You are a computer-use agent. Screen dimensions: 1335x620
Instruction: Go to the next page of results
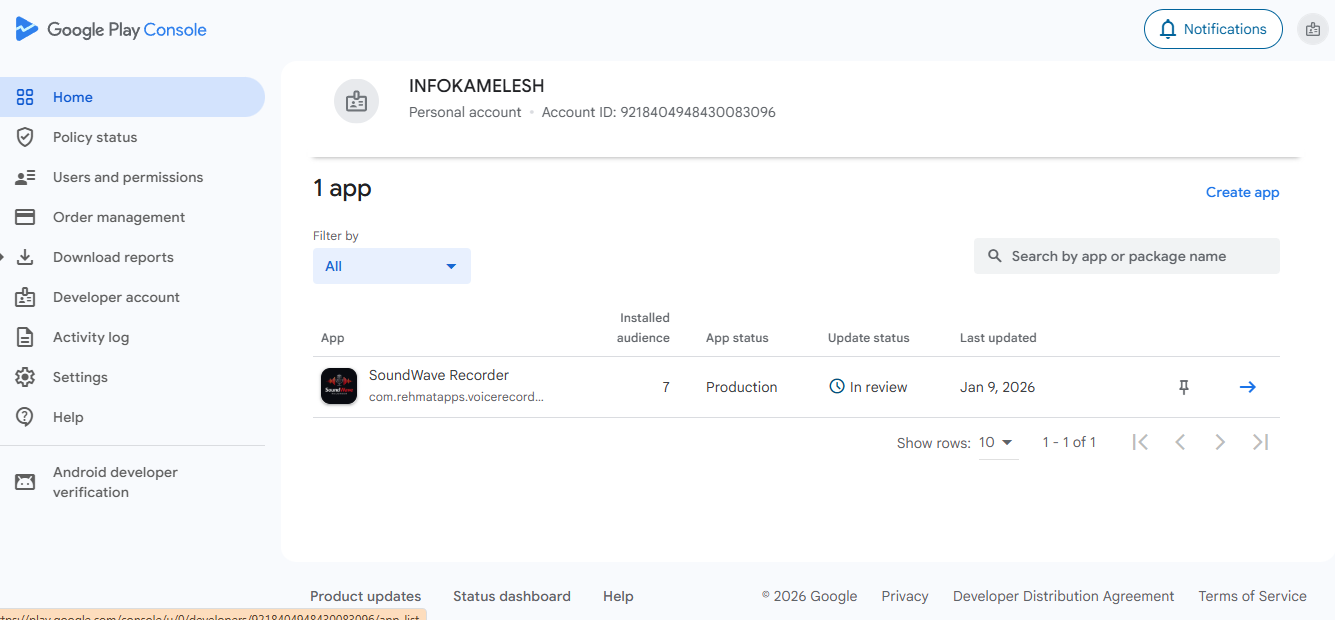(x=1220, y=442)
